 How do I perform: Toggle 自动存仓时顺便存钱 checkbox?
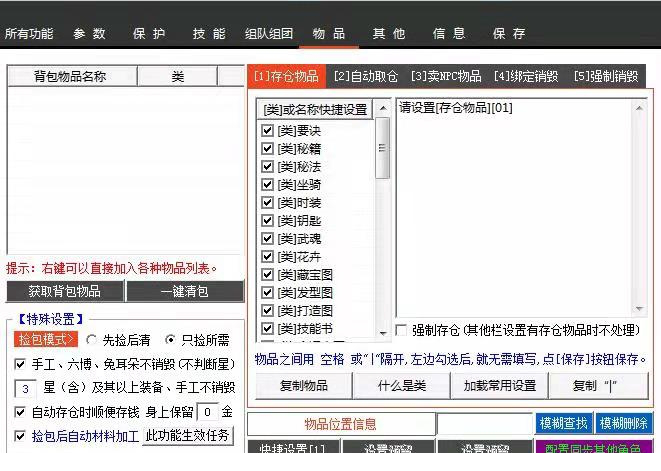tap(20, 412)
